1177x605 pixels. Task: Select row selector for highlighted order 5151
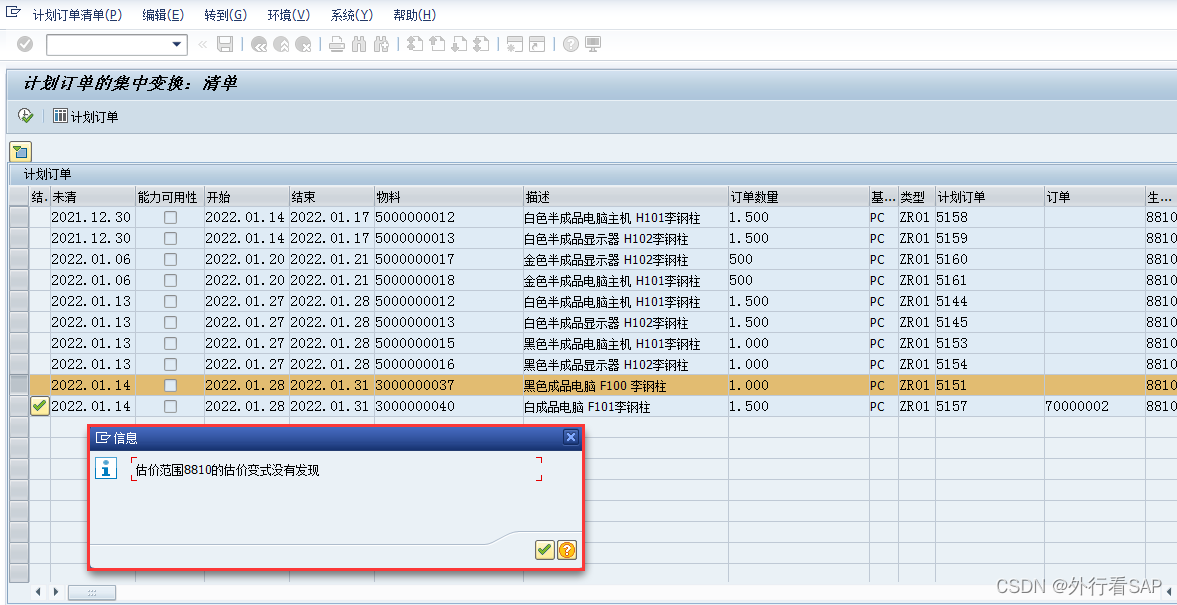tap(19, 386)
